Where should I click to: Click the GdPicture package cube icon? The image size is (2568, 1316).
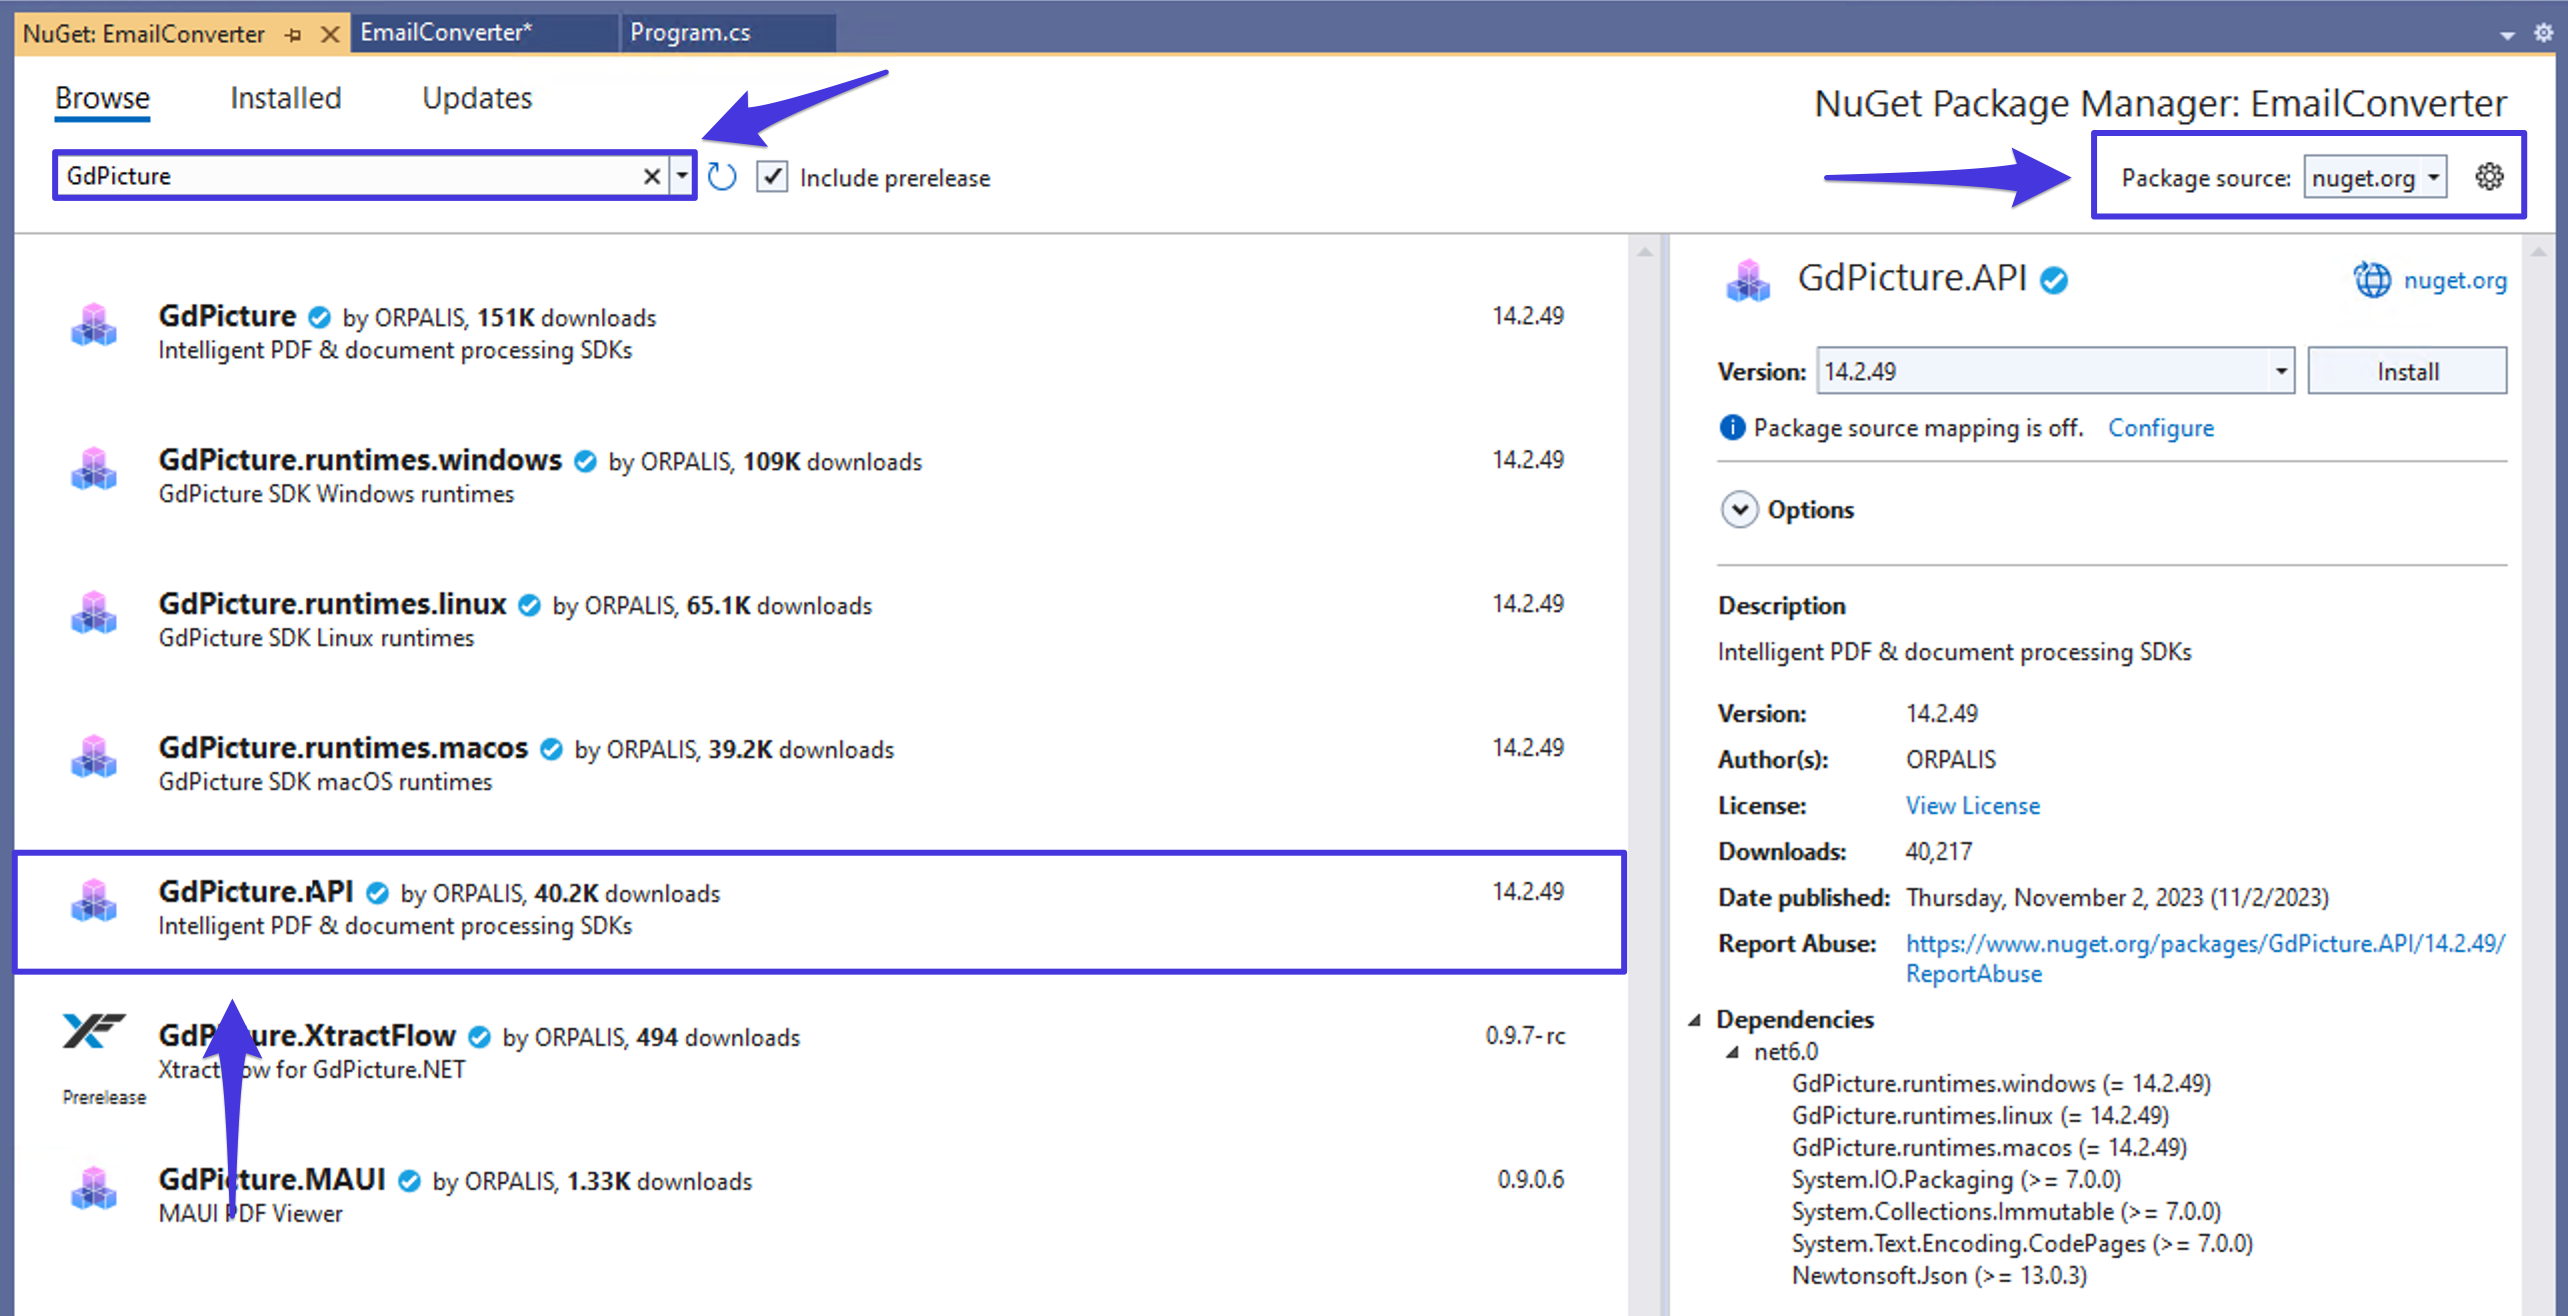[93, 326]
